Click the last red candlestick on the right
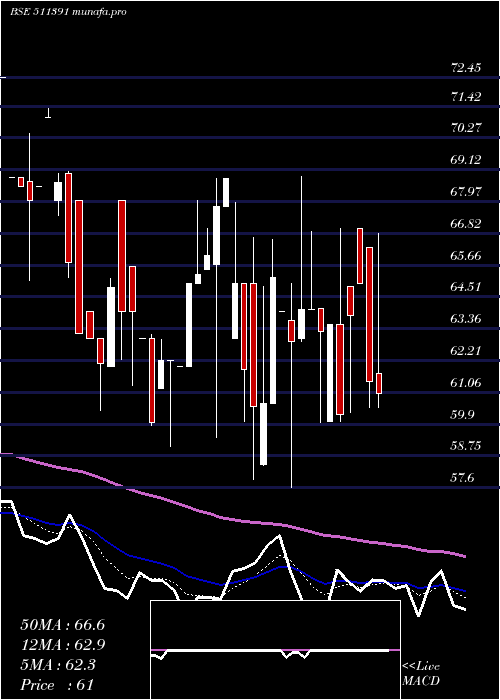This screenshot has width=500, height=700. [x=379, y=383]
